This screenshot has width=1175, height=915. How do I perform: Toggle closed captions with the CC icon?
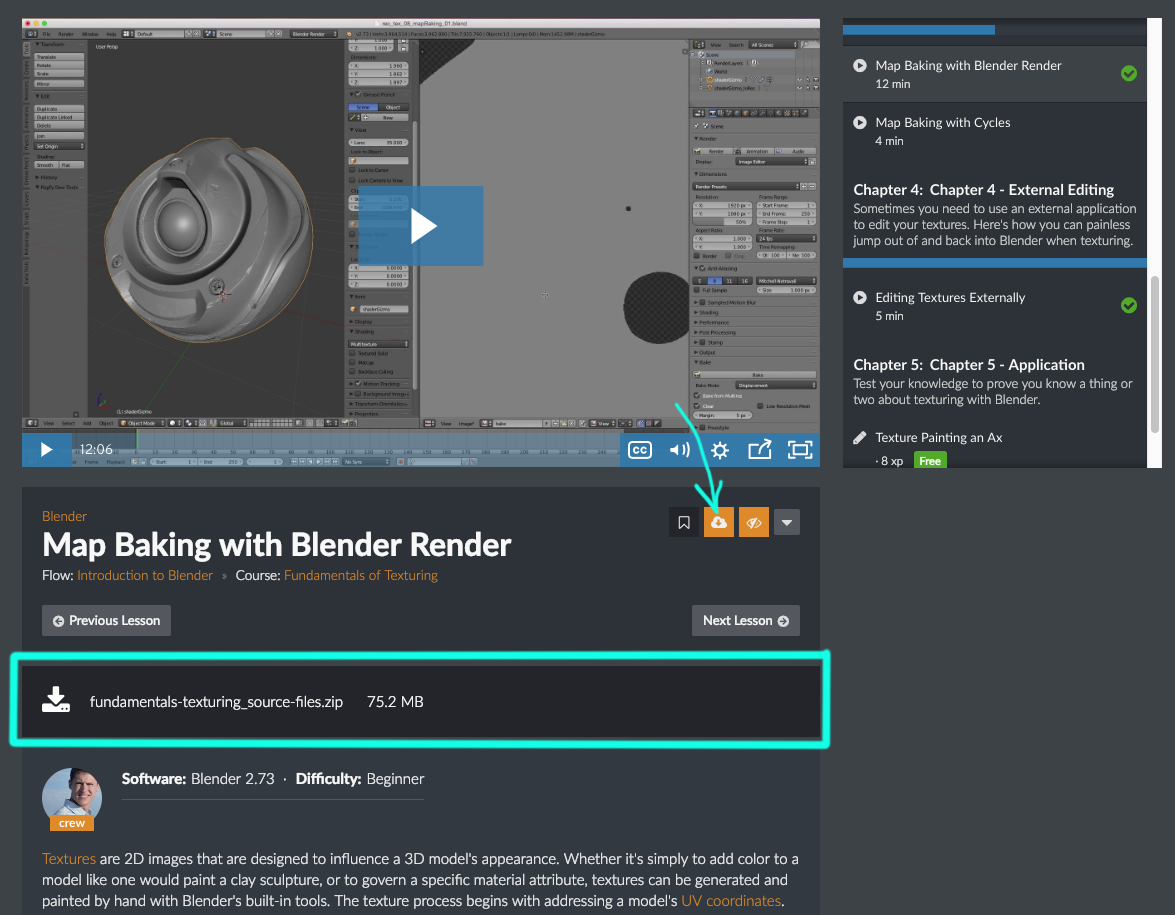click(639, 450)
